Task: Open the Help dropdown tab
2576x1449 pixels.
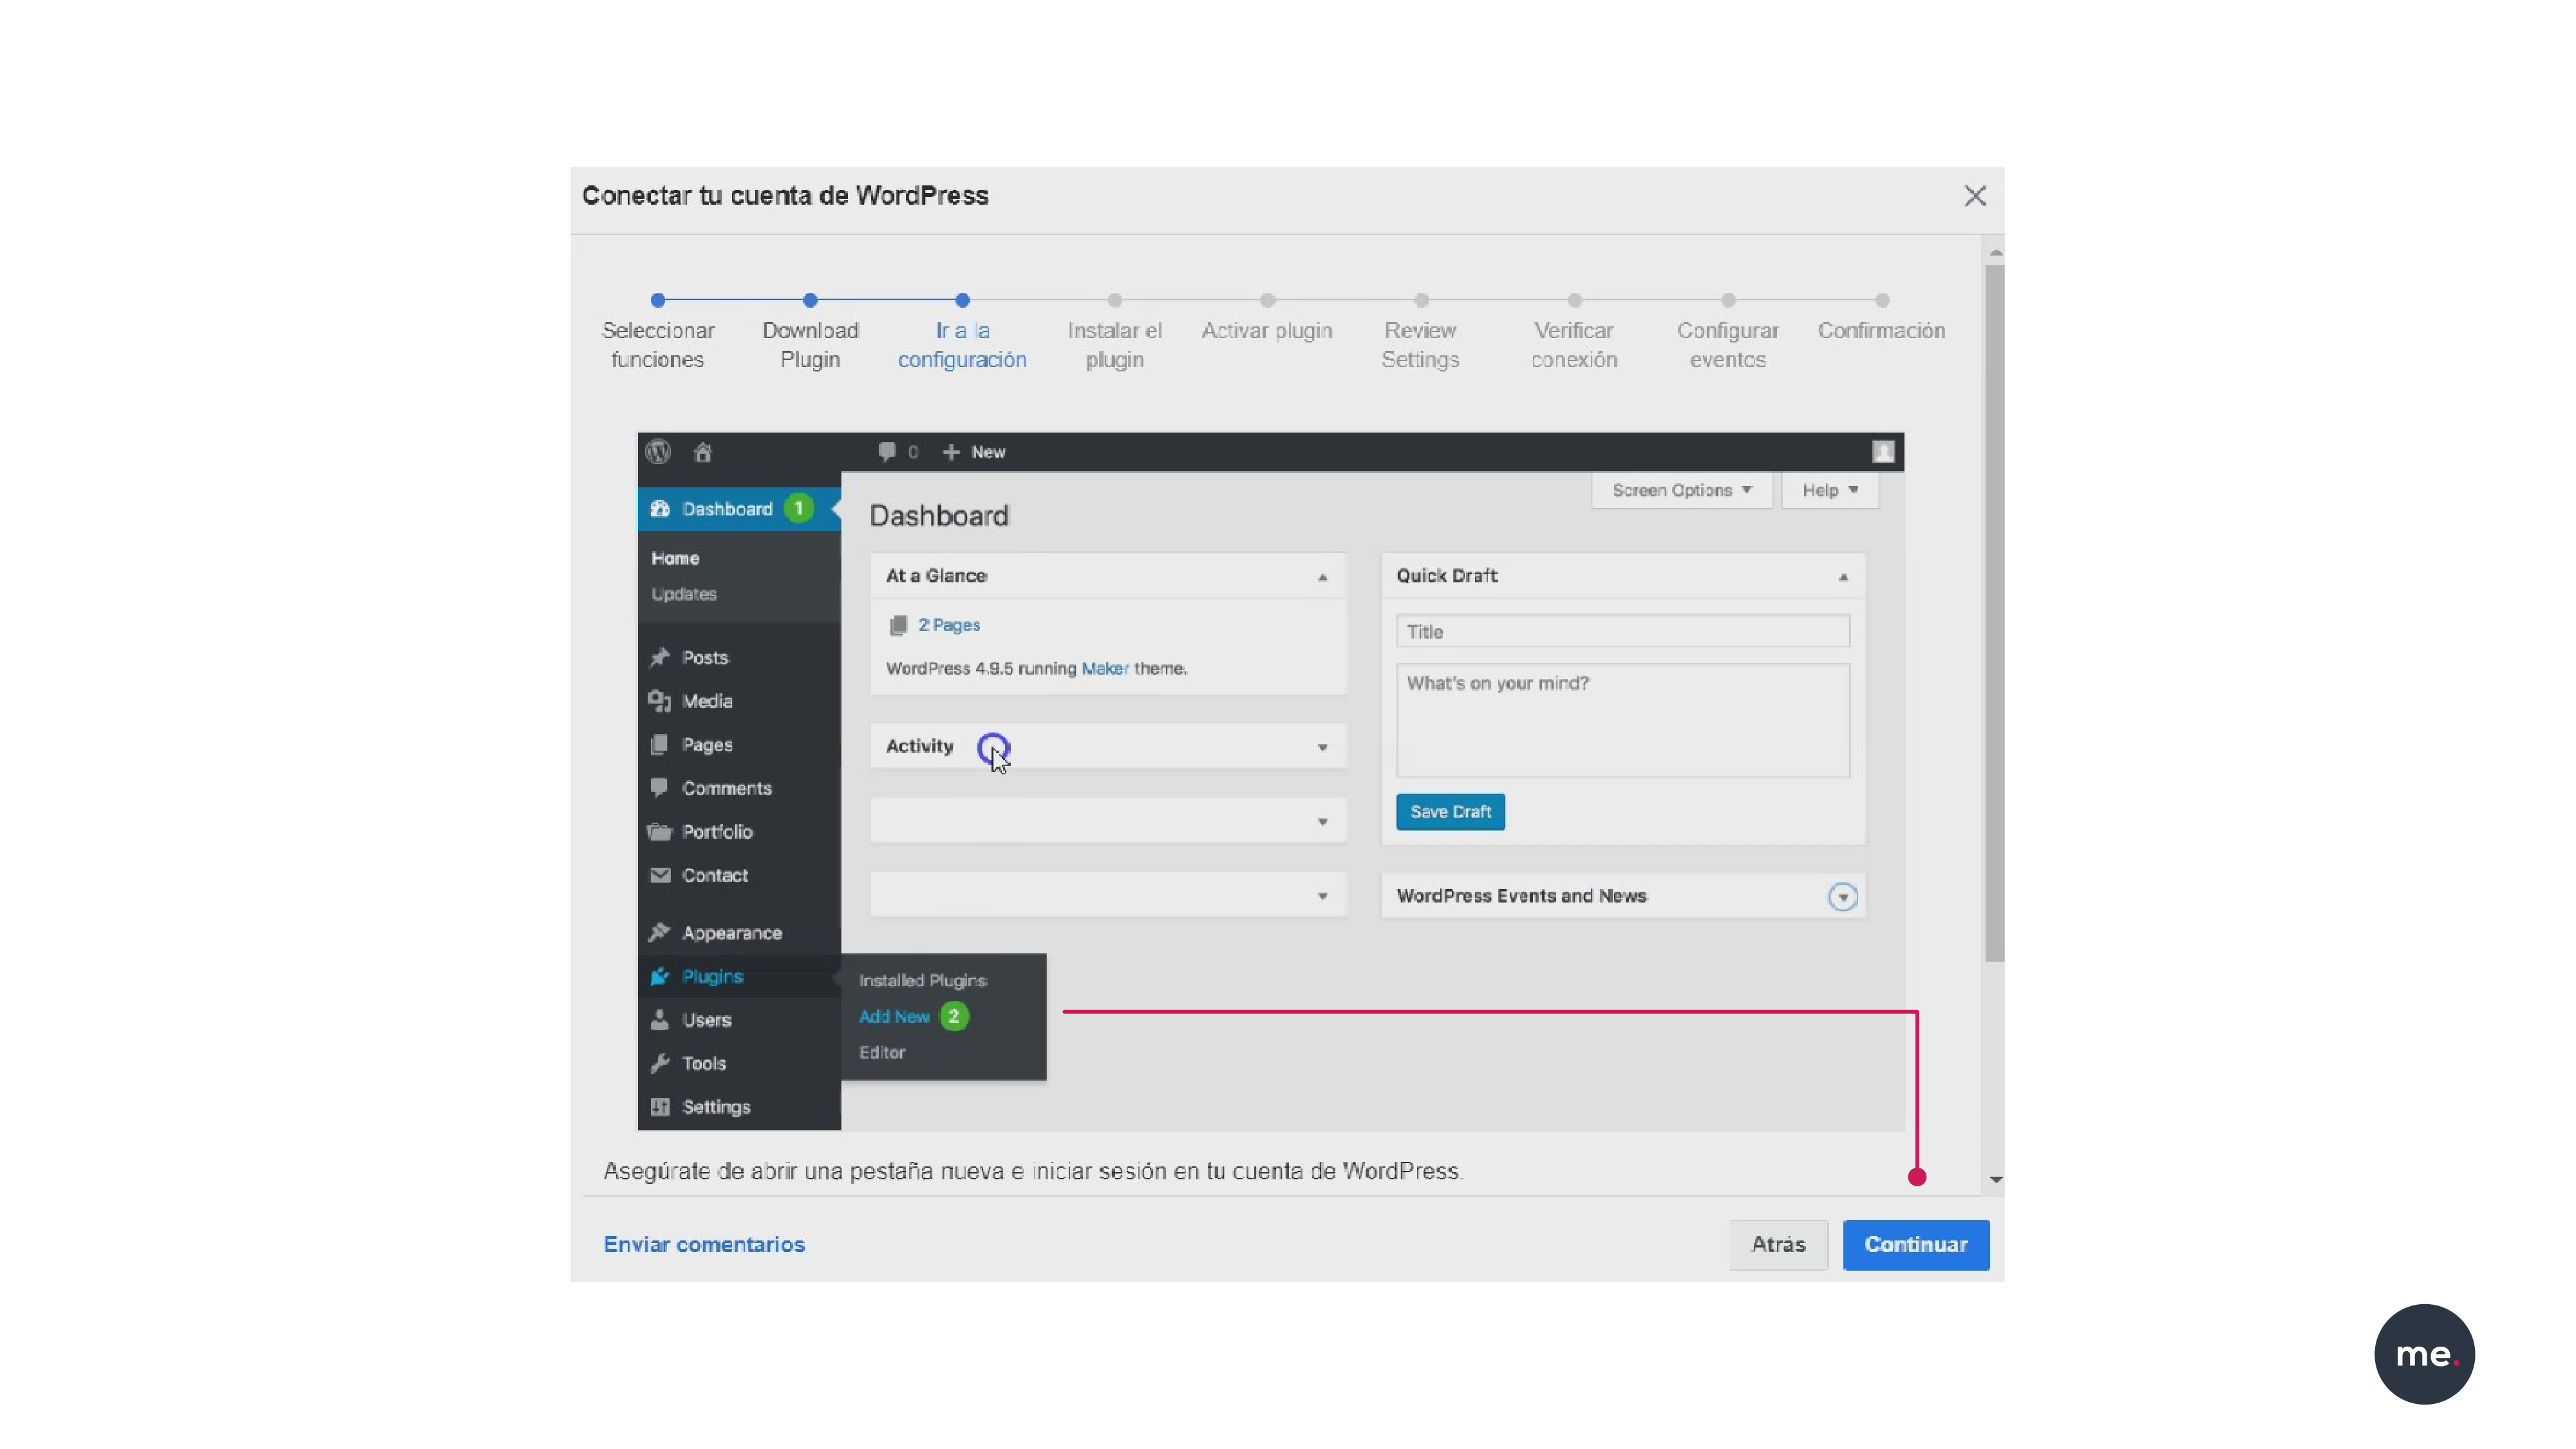Action: 1830,490
